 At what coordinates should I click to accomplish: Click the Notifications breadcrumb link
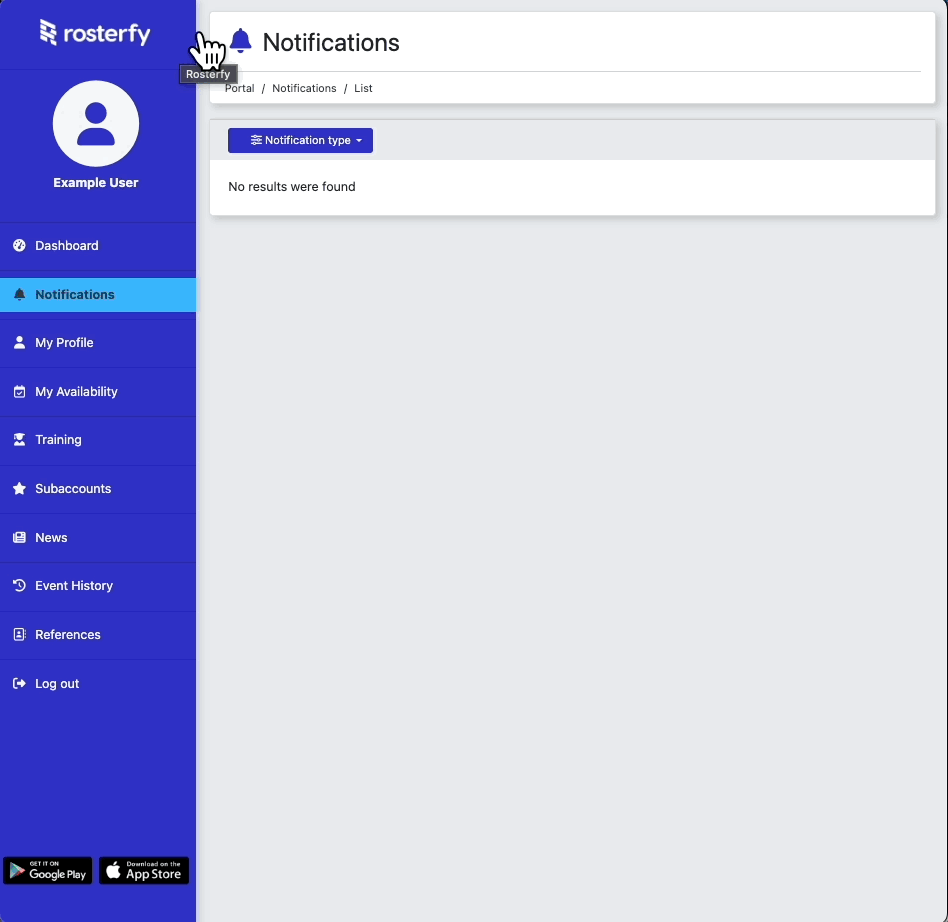pyautogui.click(x=304, y=88)
